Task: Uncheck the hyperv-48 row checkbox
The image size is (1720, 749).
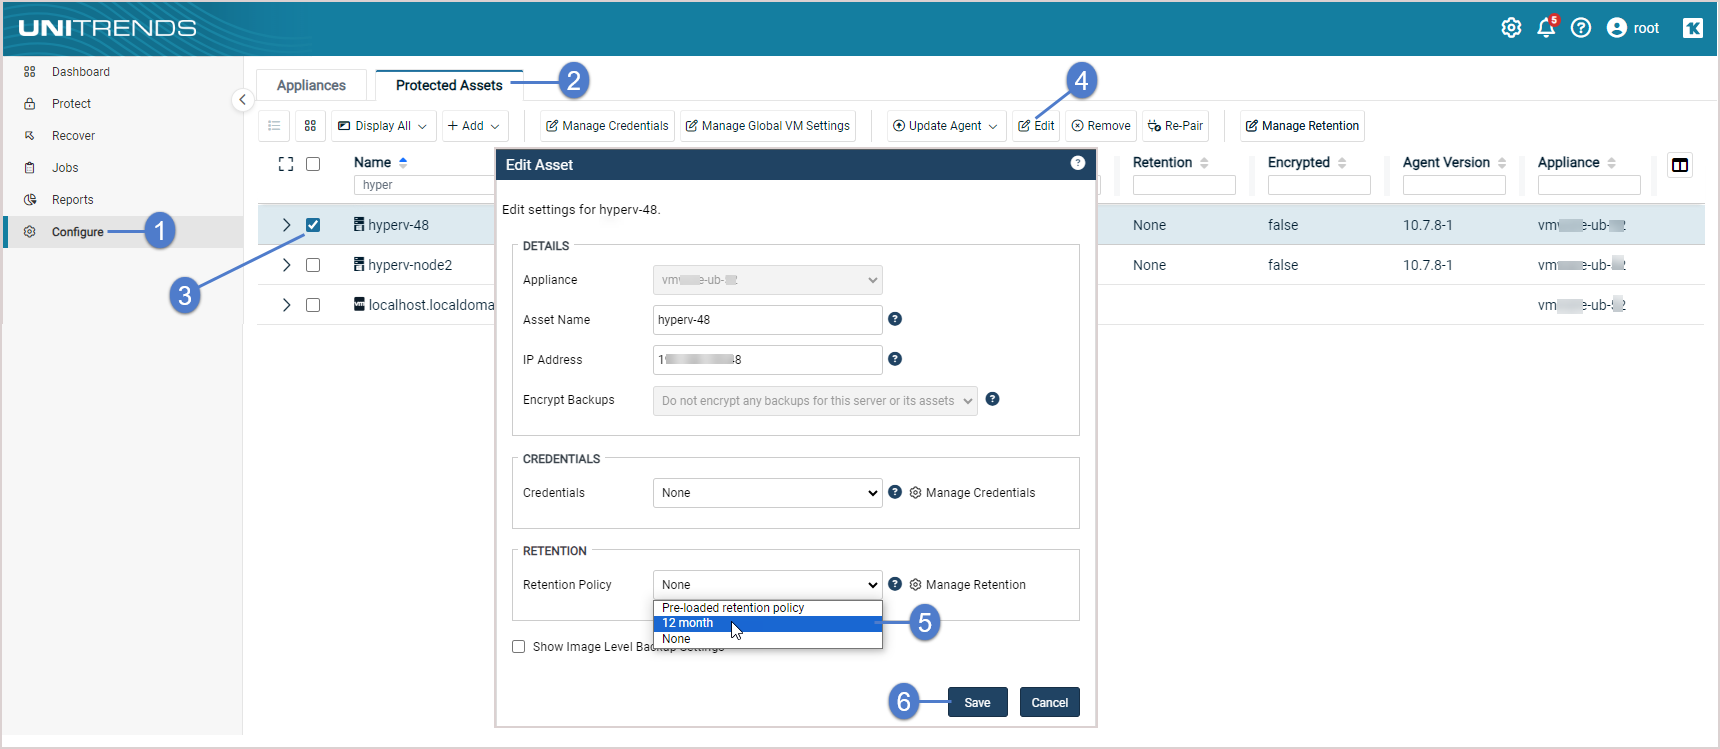Action: [x=313, y=225]
